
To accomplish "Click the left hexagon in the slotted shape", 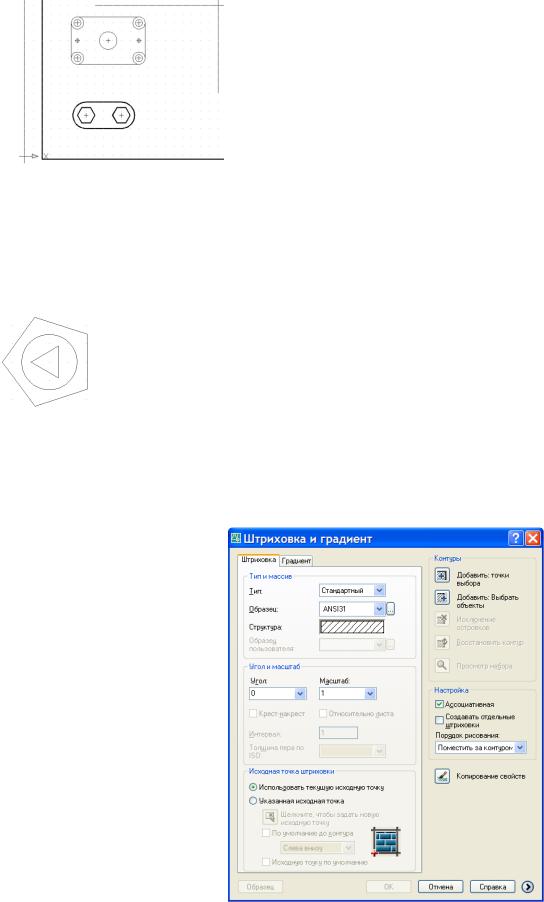I will (86, 115).
